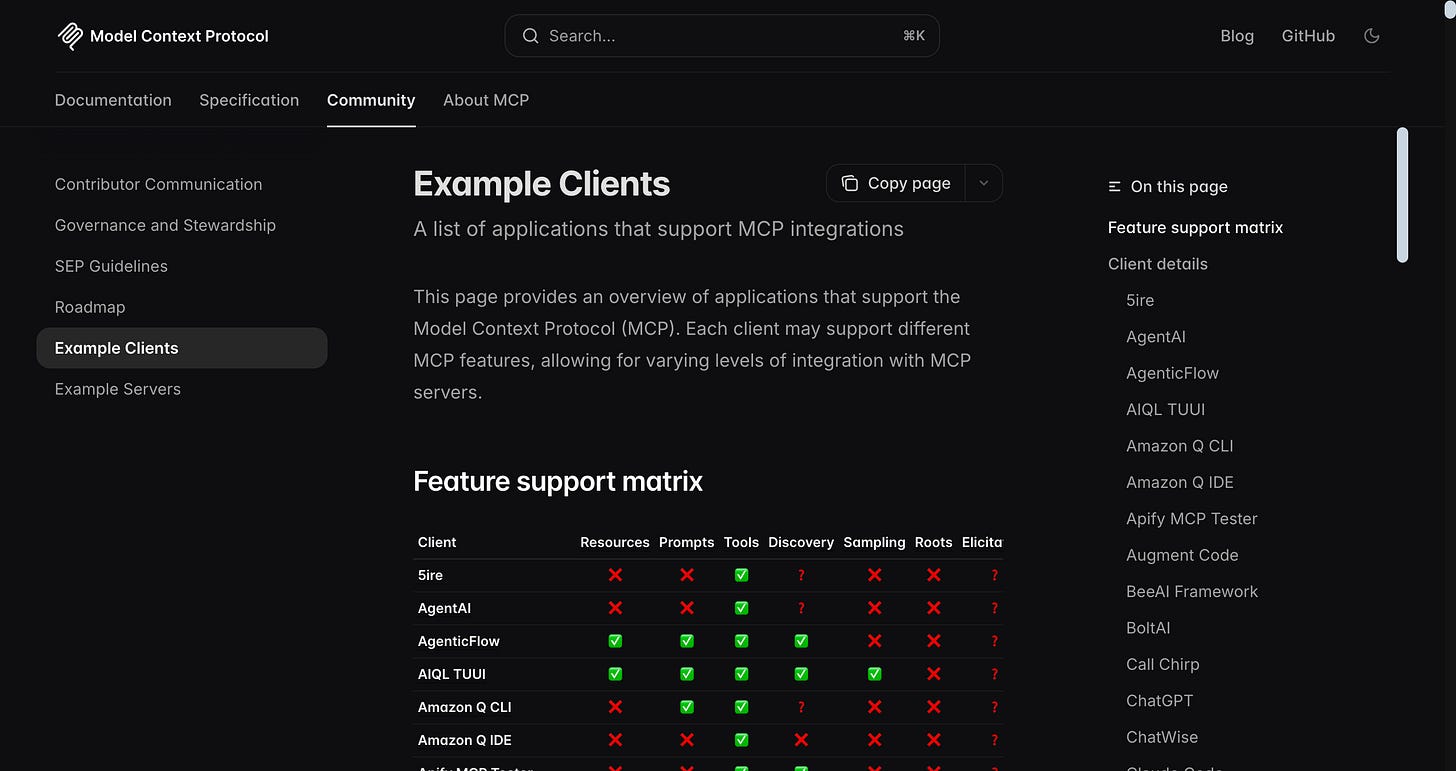This screenshot has height=771, width=1456.
Task: Jump to Client details section
Action: pos(1158,264)
